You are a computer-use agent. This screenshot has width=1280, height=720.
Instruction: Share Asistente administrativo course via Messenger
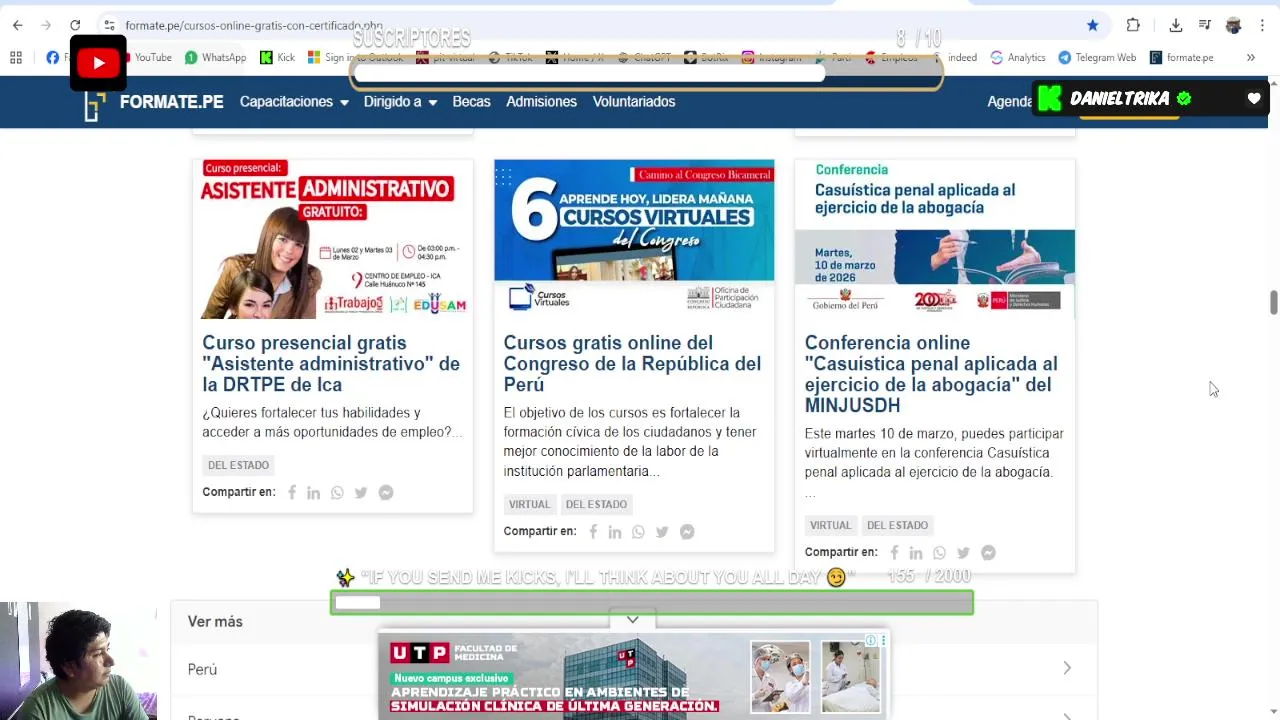coord(386,493)
